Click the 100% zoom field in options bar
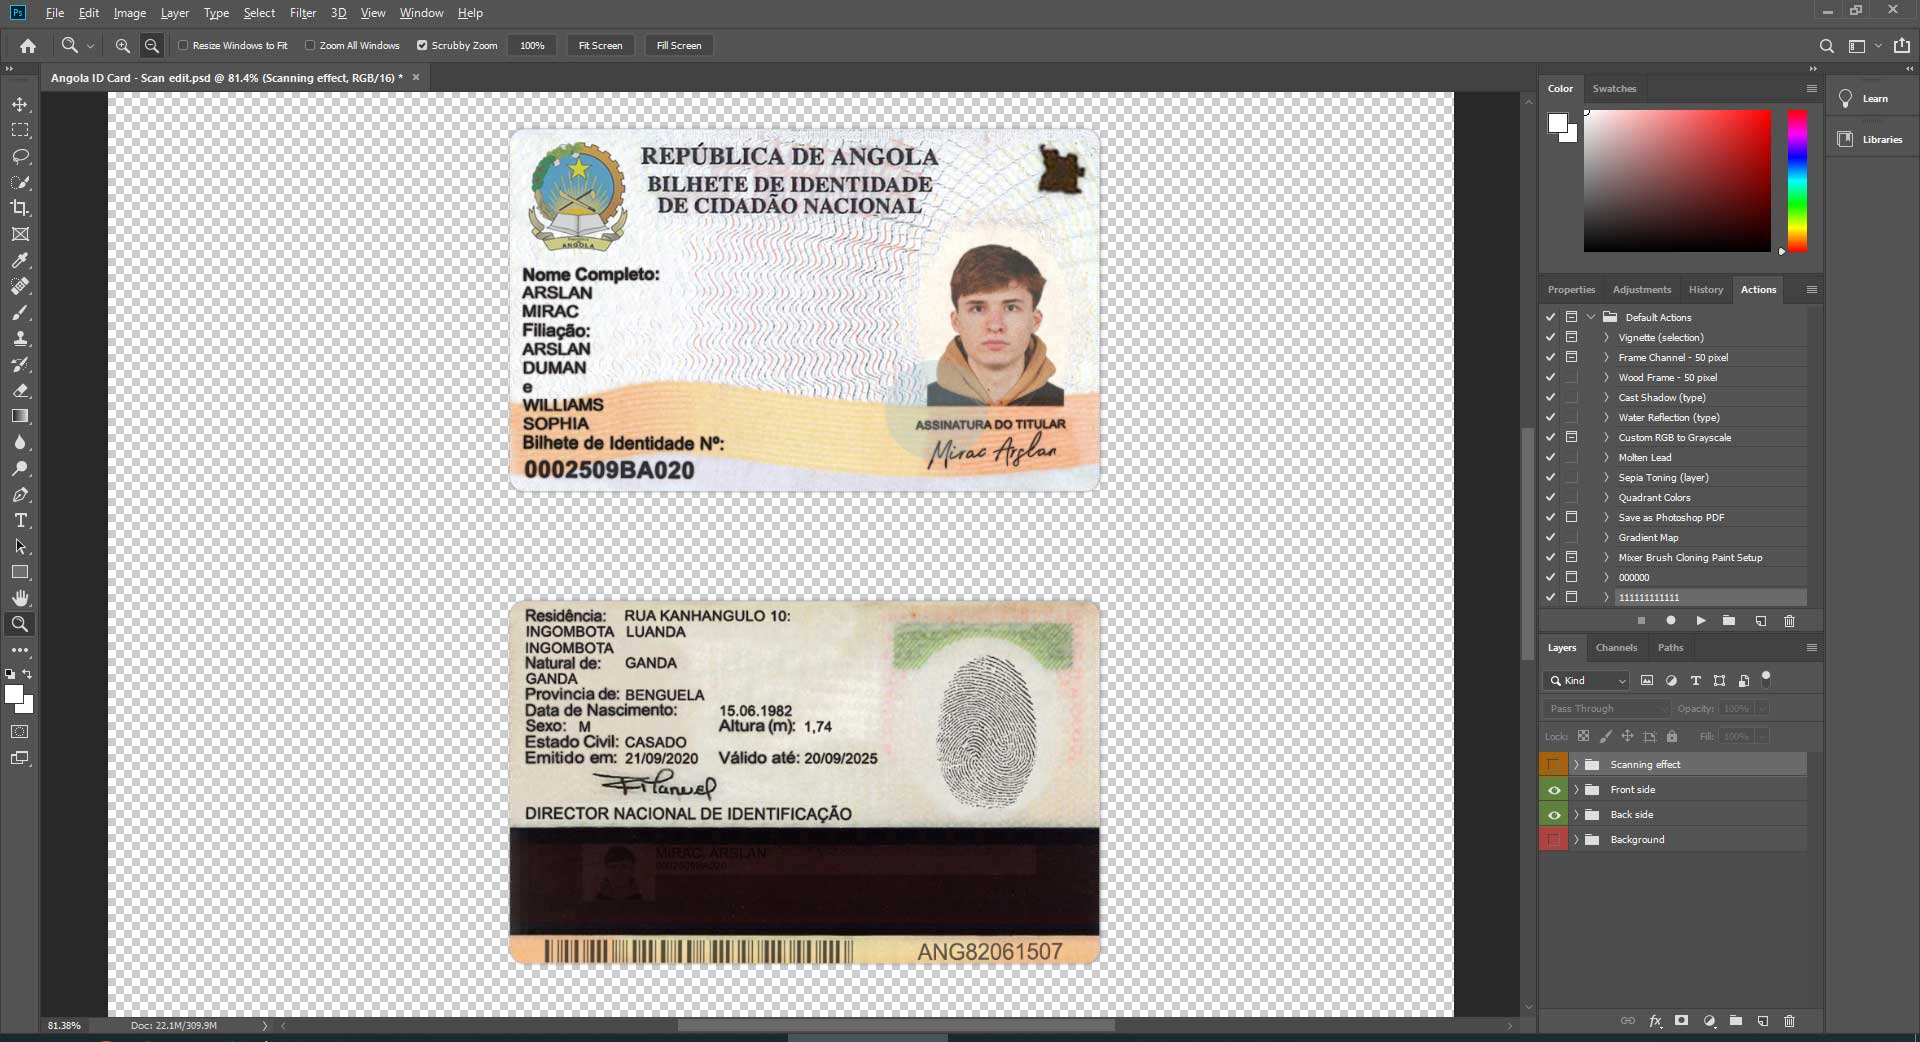 coord(532,46)
